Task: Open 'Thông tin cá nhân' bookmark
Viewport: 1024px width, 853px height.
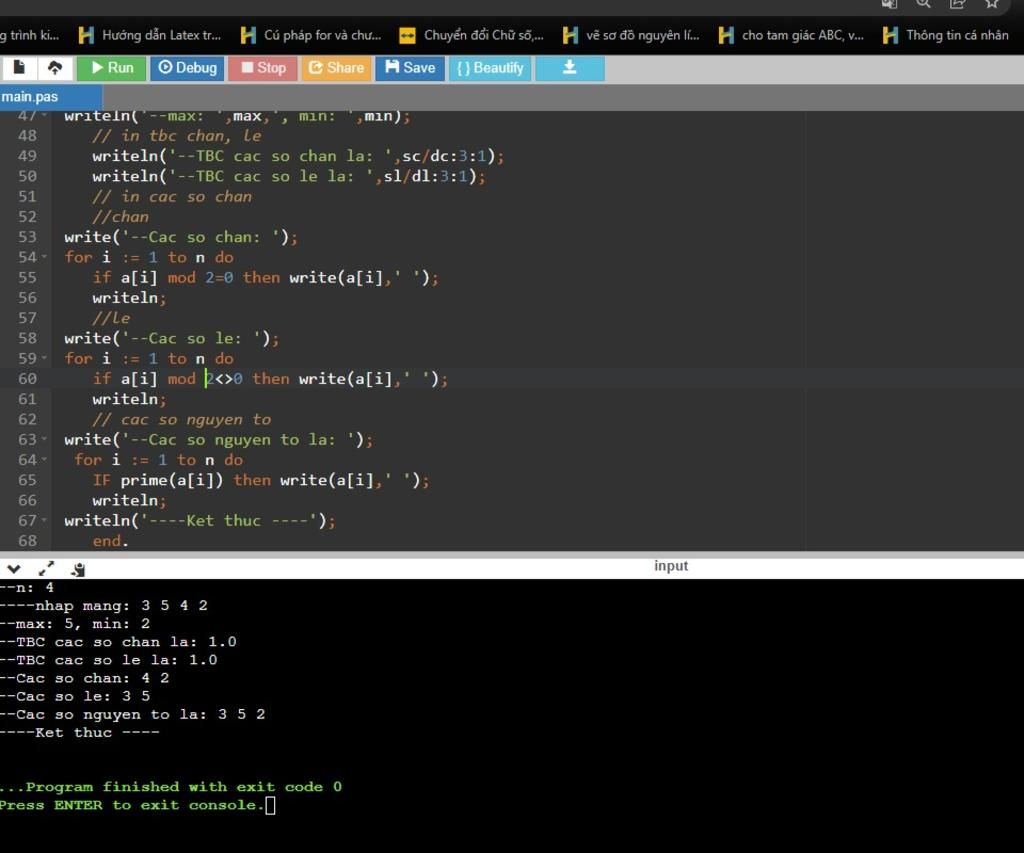Action: pos(946,35)
